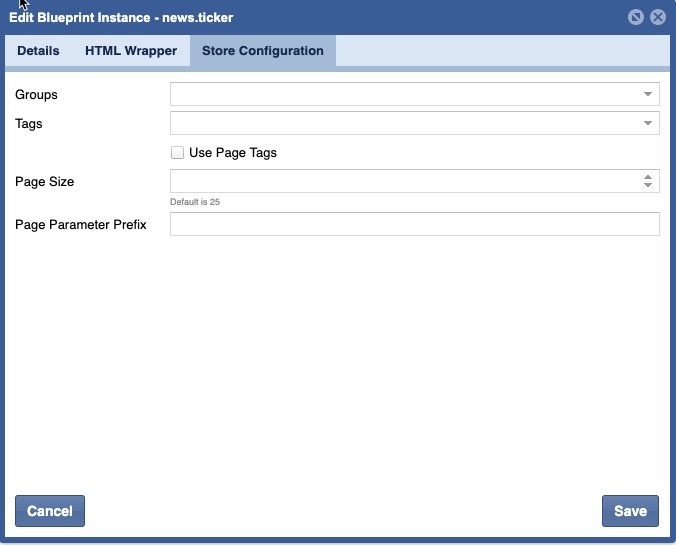
Task: Close the Edit Blueprint Instance dialog
Action: click(x=657, y=17)
